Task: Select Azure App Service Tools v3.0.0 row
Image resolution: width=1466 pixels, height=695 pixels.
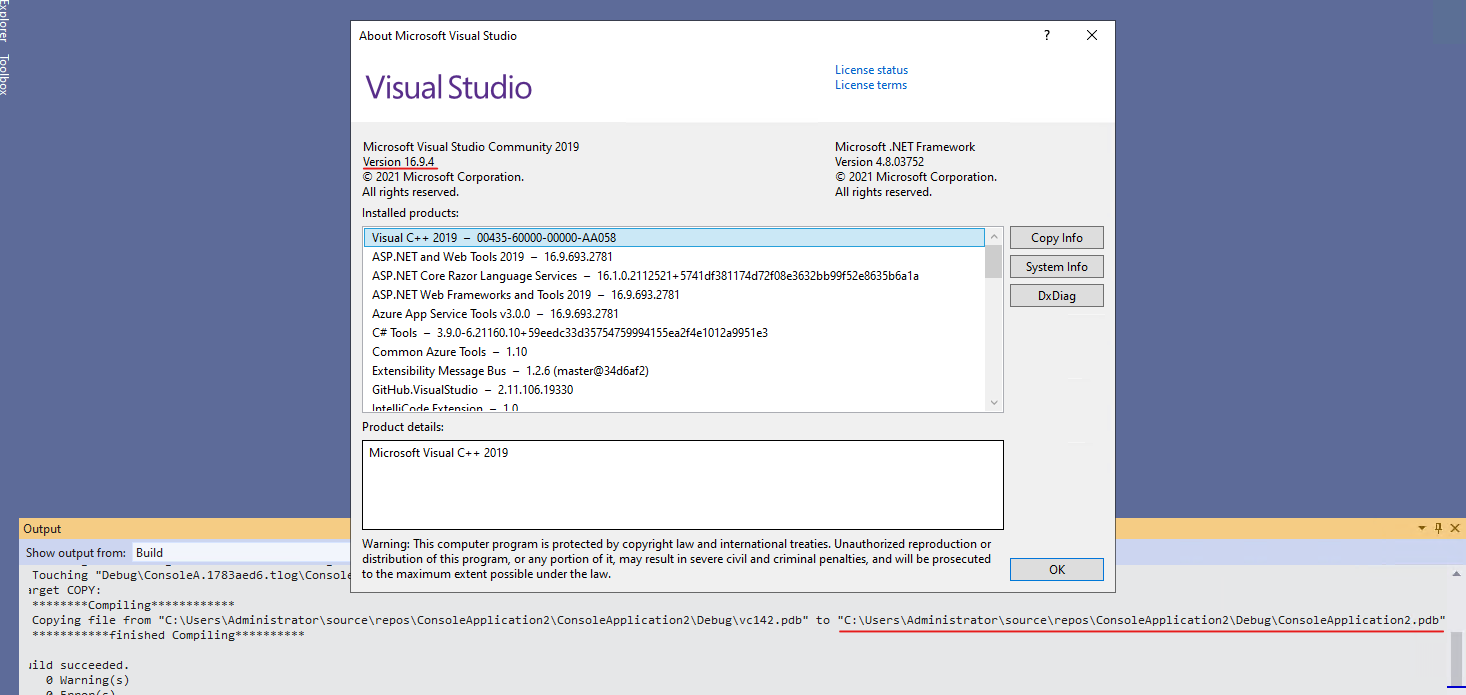Action: click(x=674, y=314)
